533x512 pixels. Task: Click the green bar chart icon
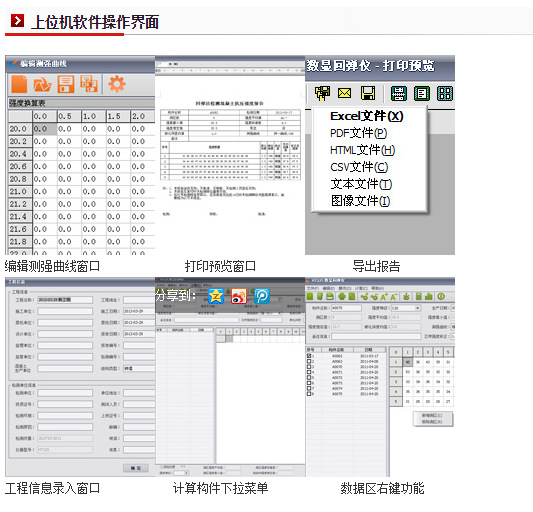click(429, 296)
